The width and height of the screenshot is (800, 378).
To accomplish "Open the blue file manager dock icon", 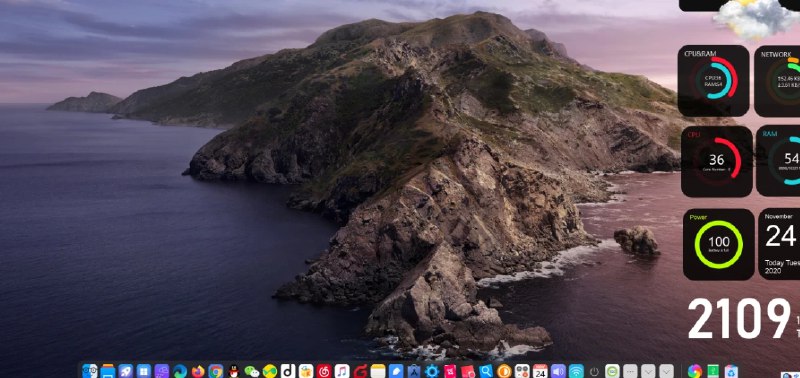I will pyautogui.click(x=108, y=371).
